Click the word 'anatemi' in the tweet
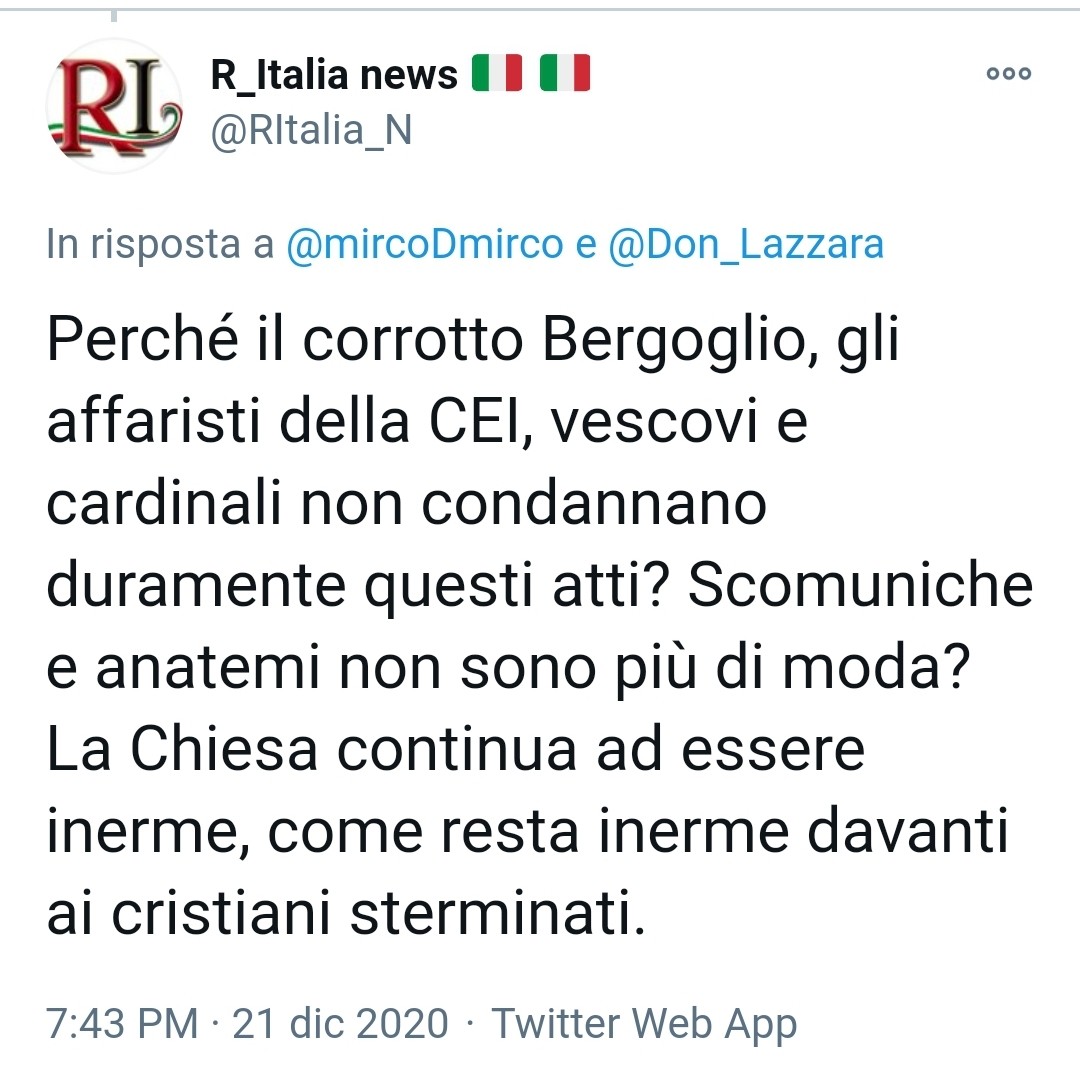The image size is (1080, 1092). tap(208, 667)
